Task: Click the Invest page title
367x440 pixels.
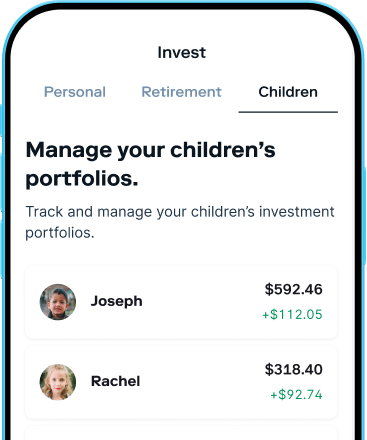Action: pos(182,53)
